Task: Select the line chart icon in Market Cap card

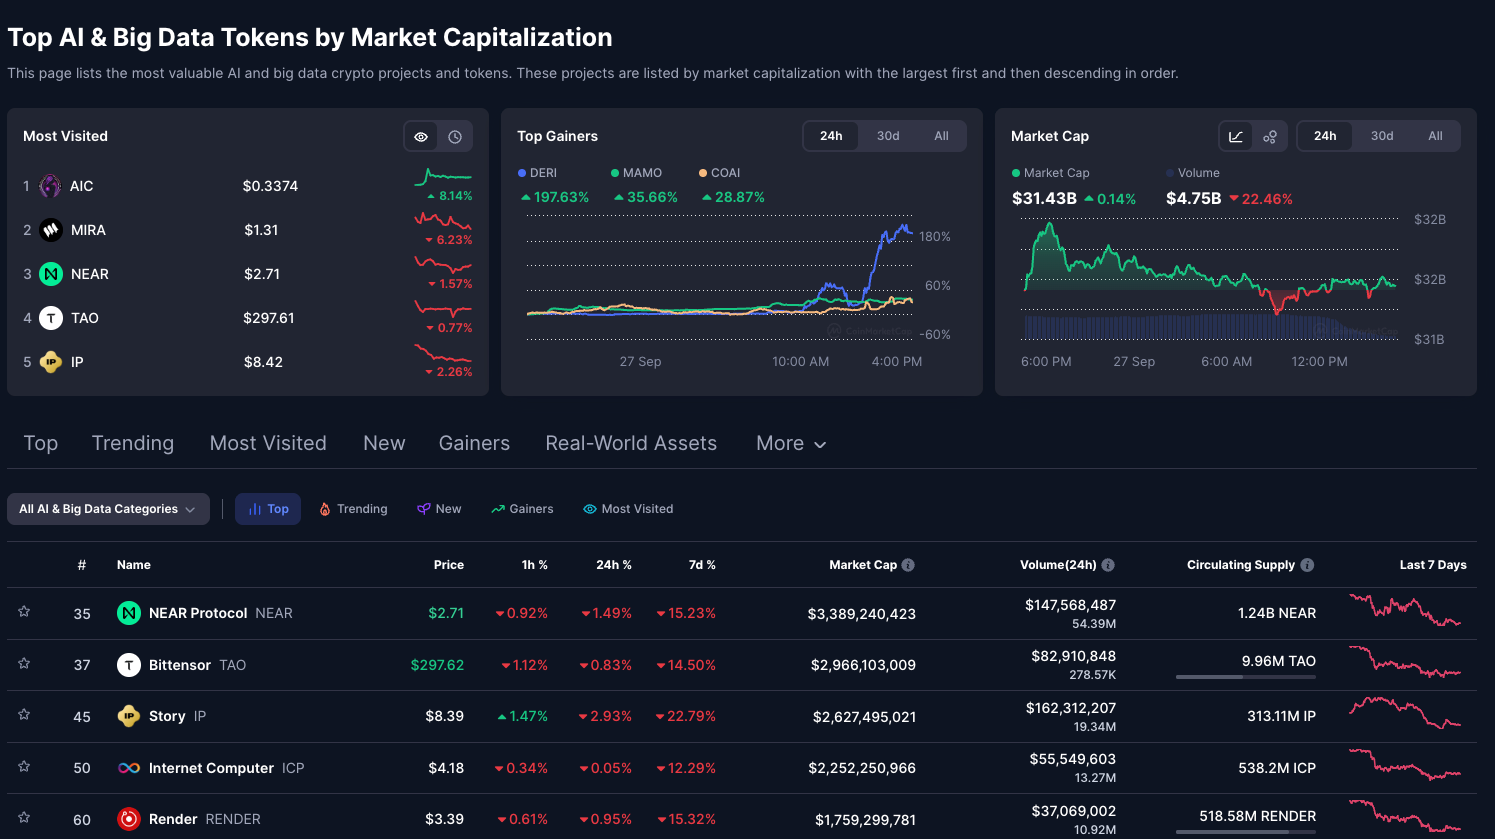Action: (1236, 137)
